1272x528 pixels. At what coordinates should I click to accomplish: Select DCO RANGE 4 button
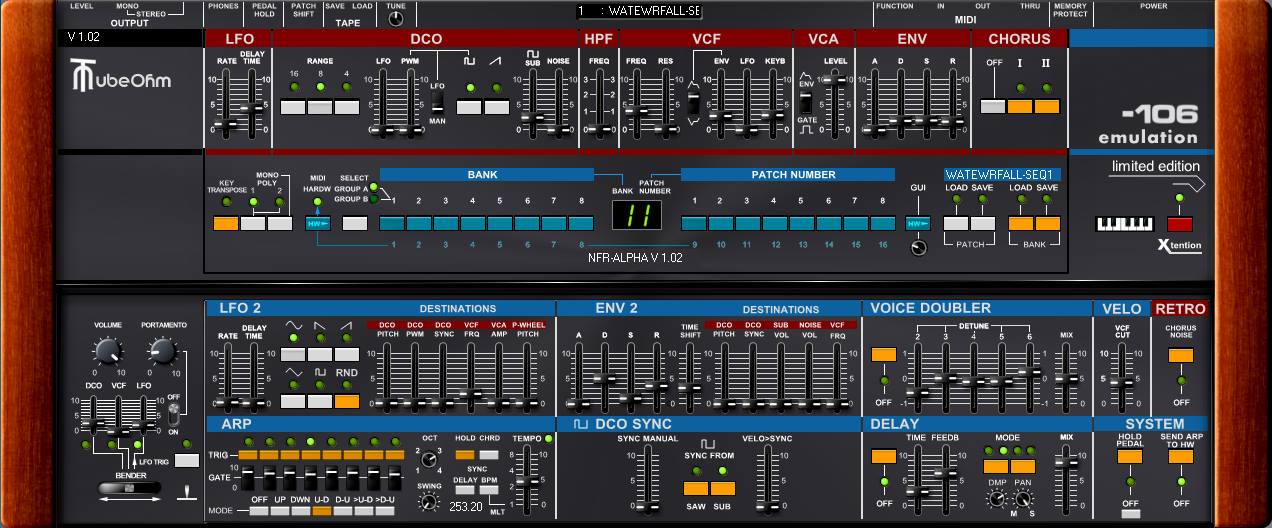coord(346,107)
